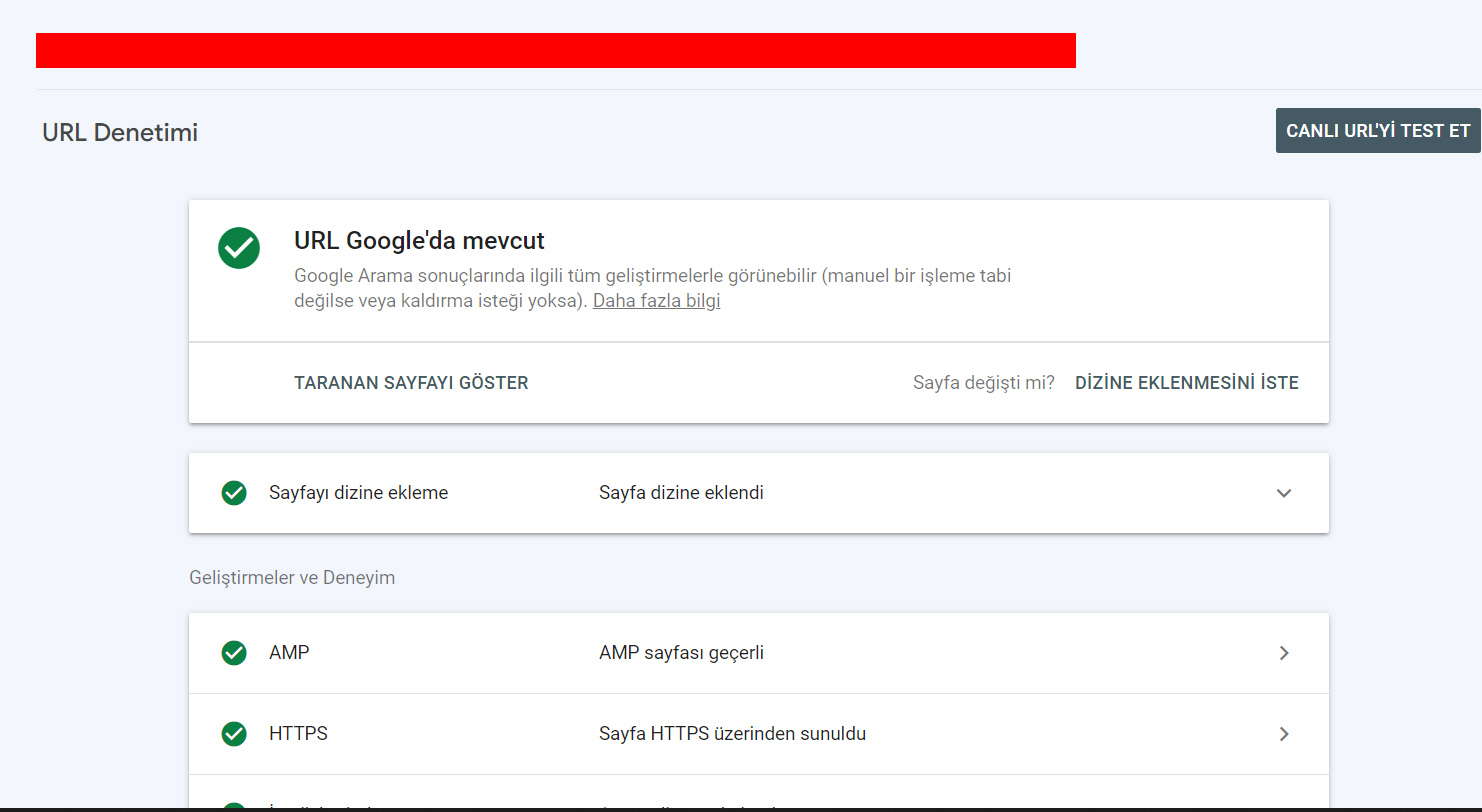Click the green check icon for Sayfayı dizine ekleme
Screen dimensions: 1482x812
pos(234,493)
